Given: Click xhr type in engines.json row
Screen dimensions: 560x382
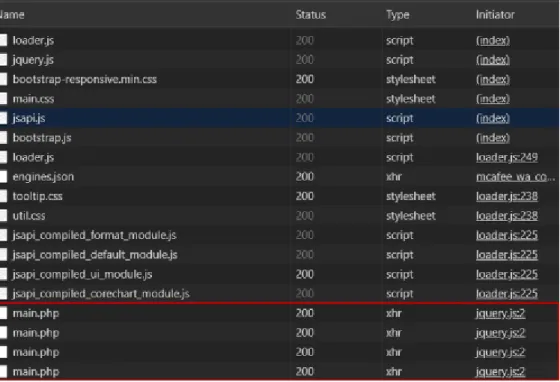Looking at the screenshot, I should click(x=394, y=177).
